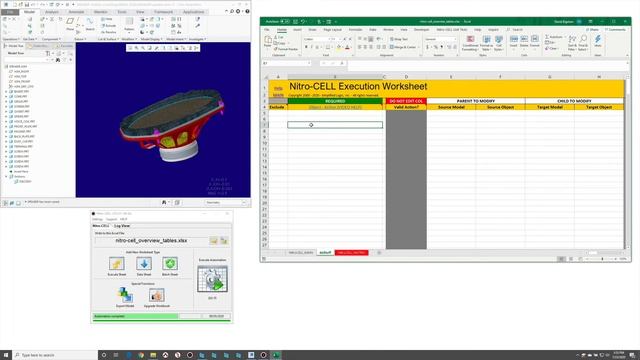The height and width of the screenshot is (360, 640).
Task: Open Component group dropdown in Creo ribbon
Action: pyautogui.click(x=51, y=39)
